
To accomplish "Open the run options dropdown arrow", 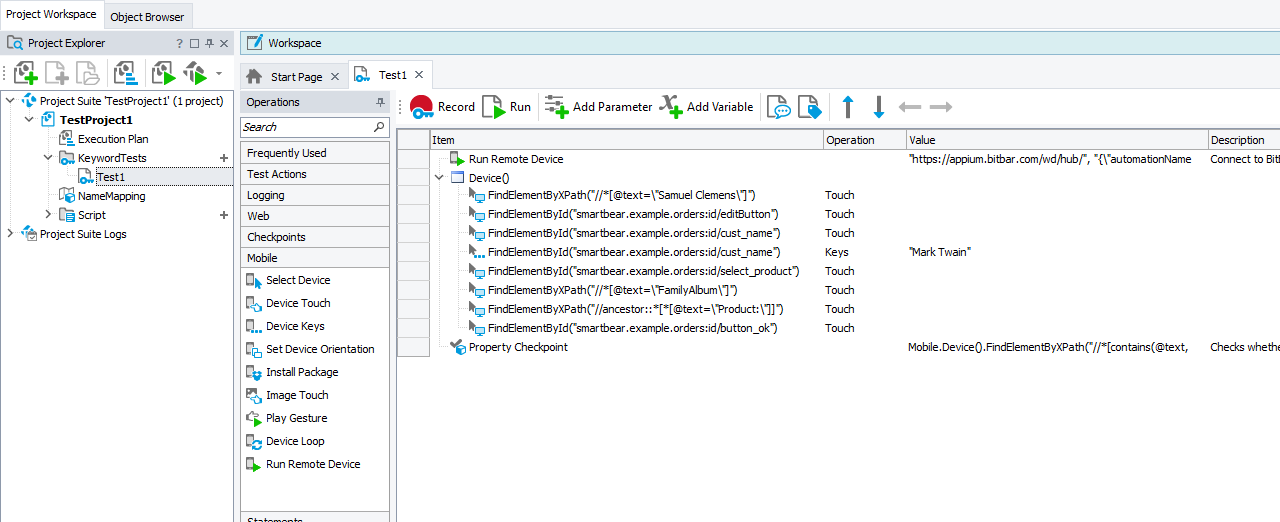I will (219, 73).
